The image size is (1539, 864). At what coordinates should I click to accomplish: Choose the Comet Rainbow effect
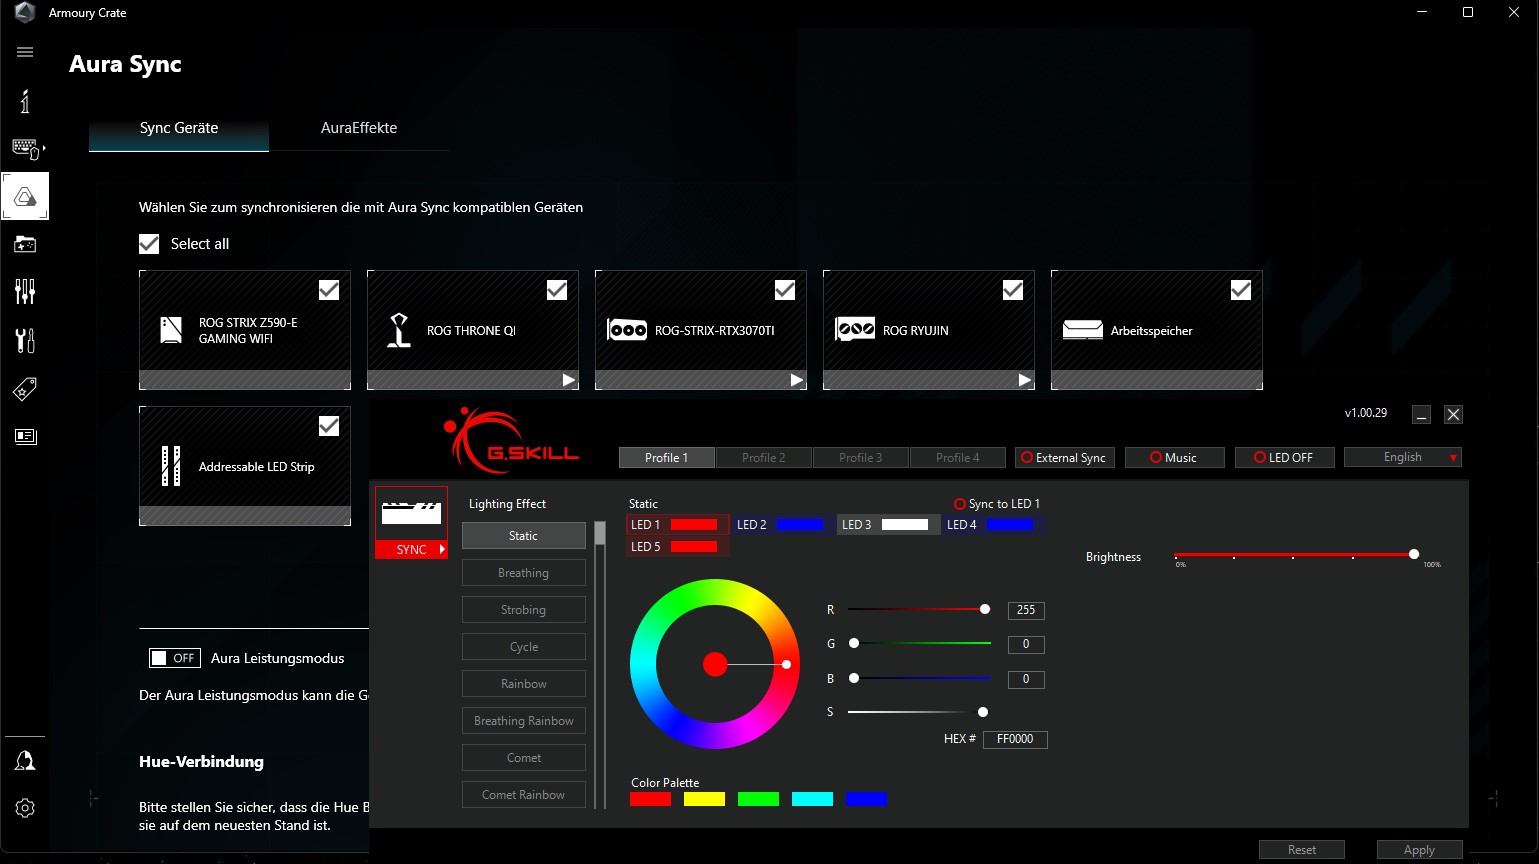[x=523, y=795]
